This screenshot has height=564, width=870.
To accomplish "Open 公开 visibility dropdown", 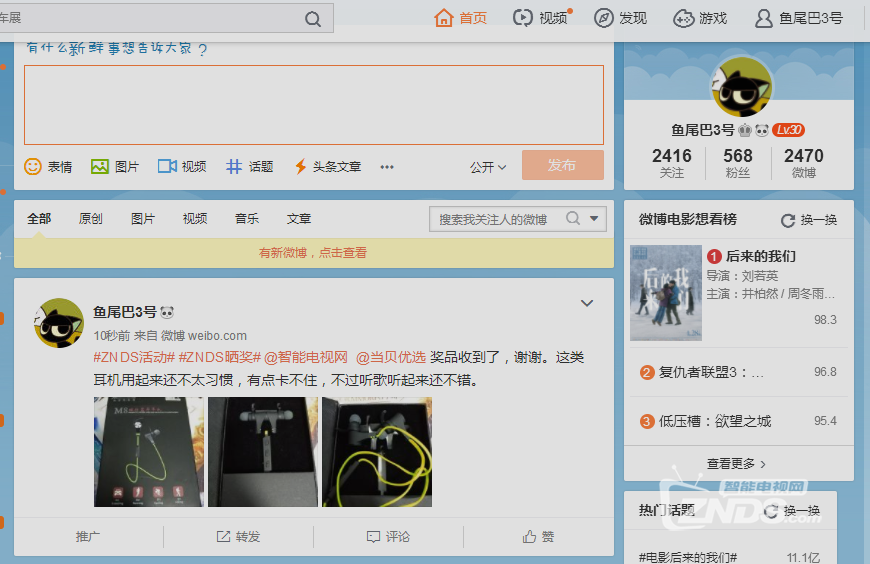I will [488, 167].
